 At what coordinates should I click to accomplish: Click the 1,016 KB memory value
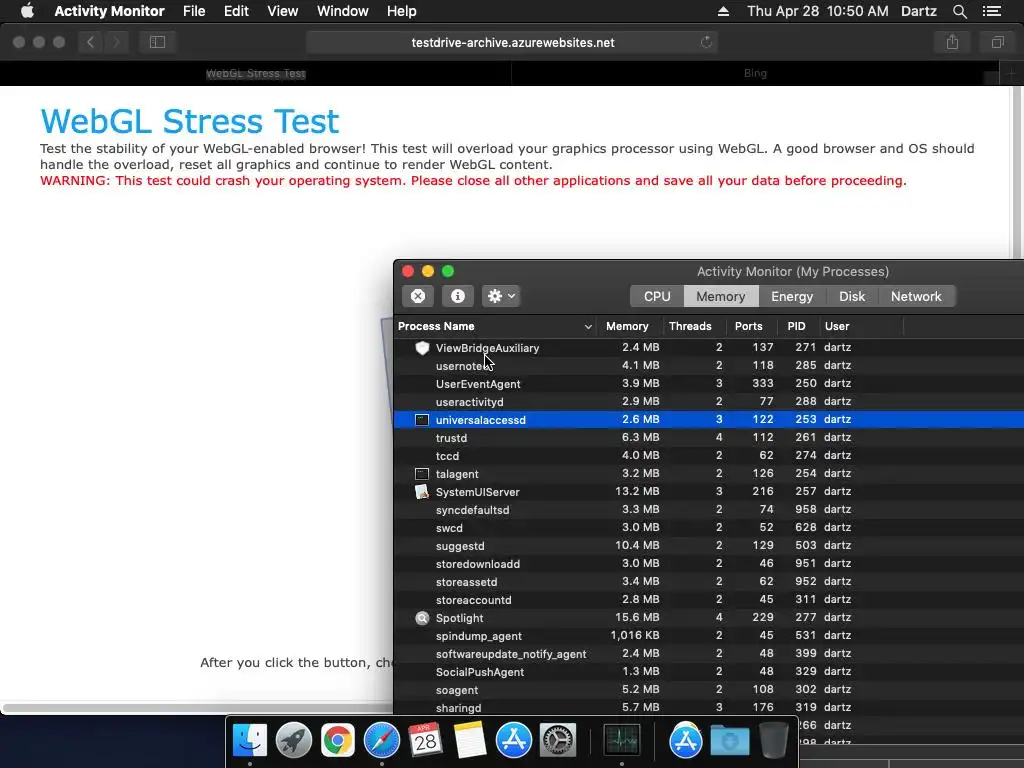[x=635, y=635]
